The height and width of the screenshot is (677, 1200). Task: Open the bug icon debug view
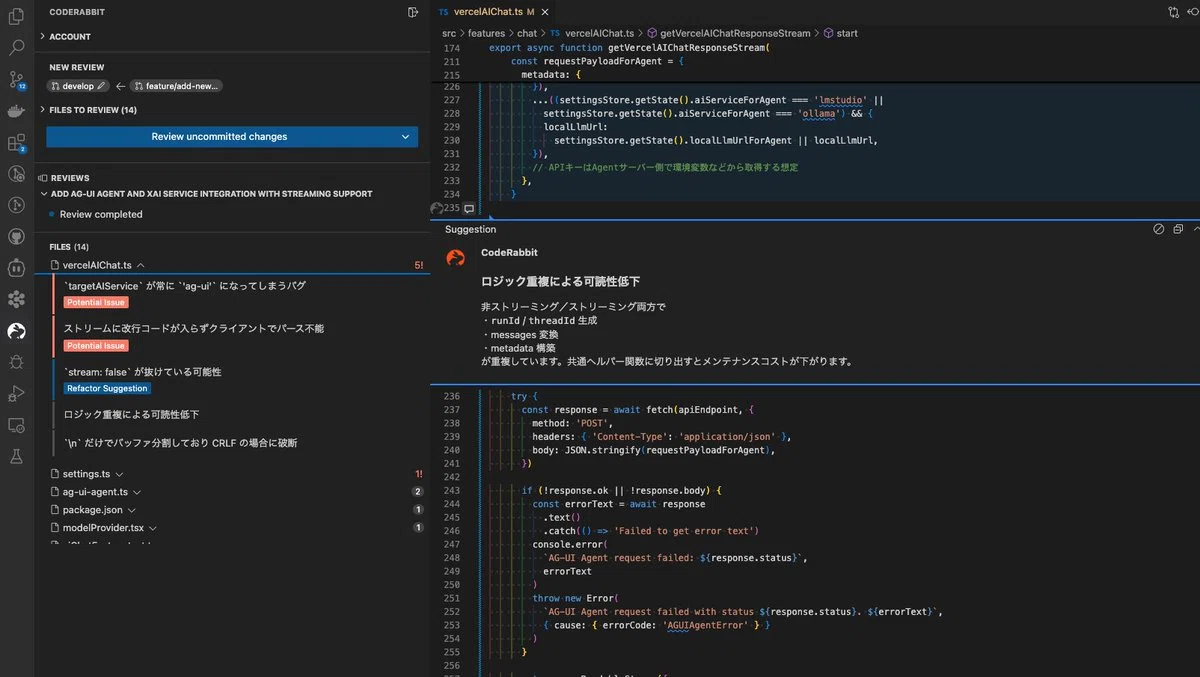(16, 362)
